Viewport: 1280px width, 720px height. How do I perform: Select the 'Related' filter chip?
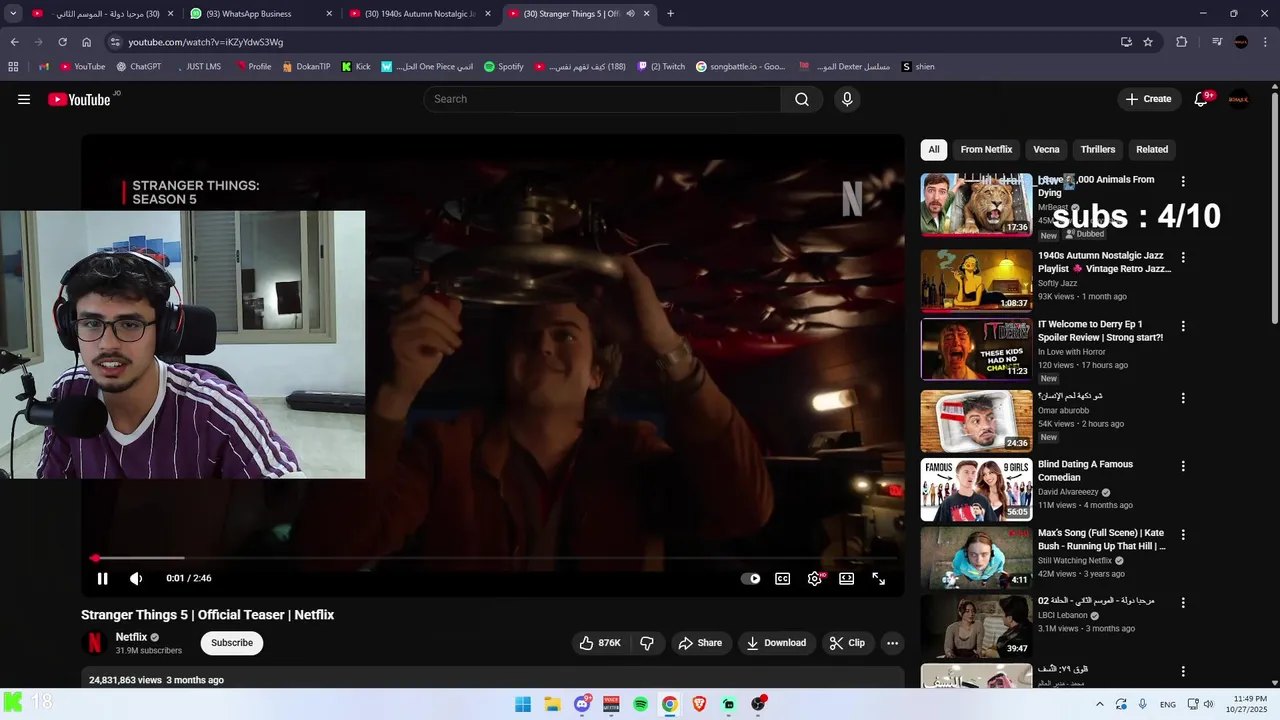coord(1152,149)
